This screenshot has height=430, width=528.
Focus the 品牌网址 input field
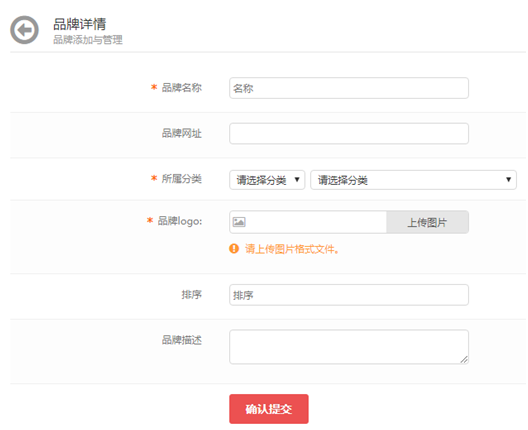coord(349,133)
